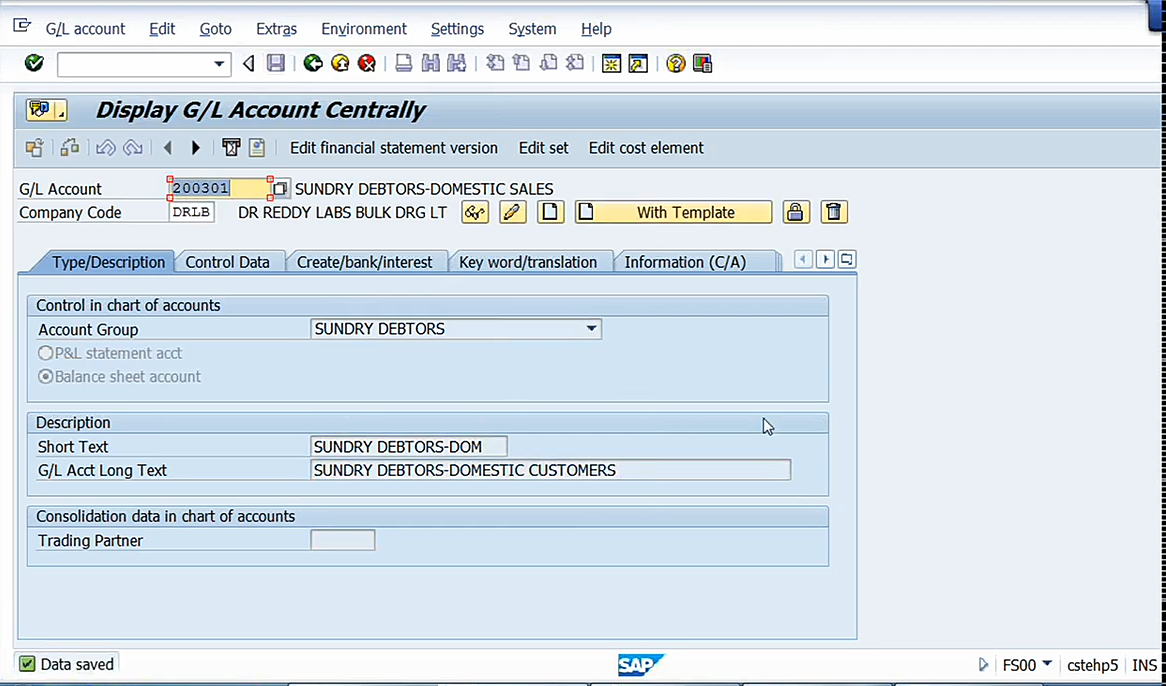This screenshot has width=1166, height=686.
Task: Open the customize local layout icon
Action: (x=702, y=63)
